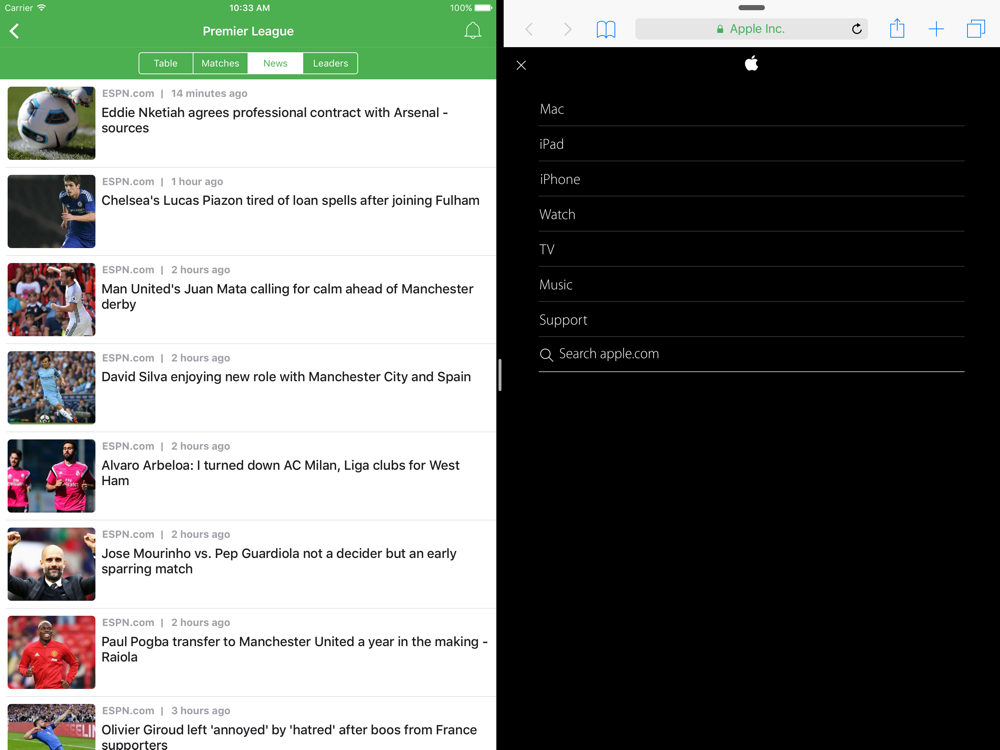Close the Apple site menu with X
The width and height of the screenshot is (1000, 750).
pos(521,65)
